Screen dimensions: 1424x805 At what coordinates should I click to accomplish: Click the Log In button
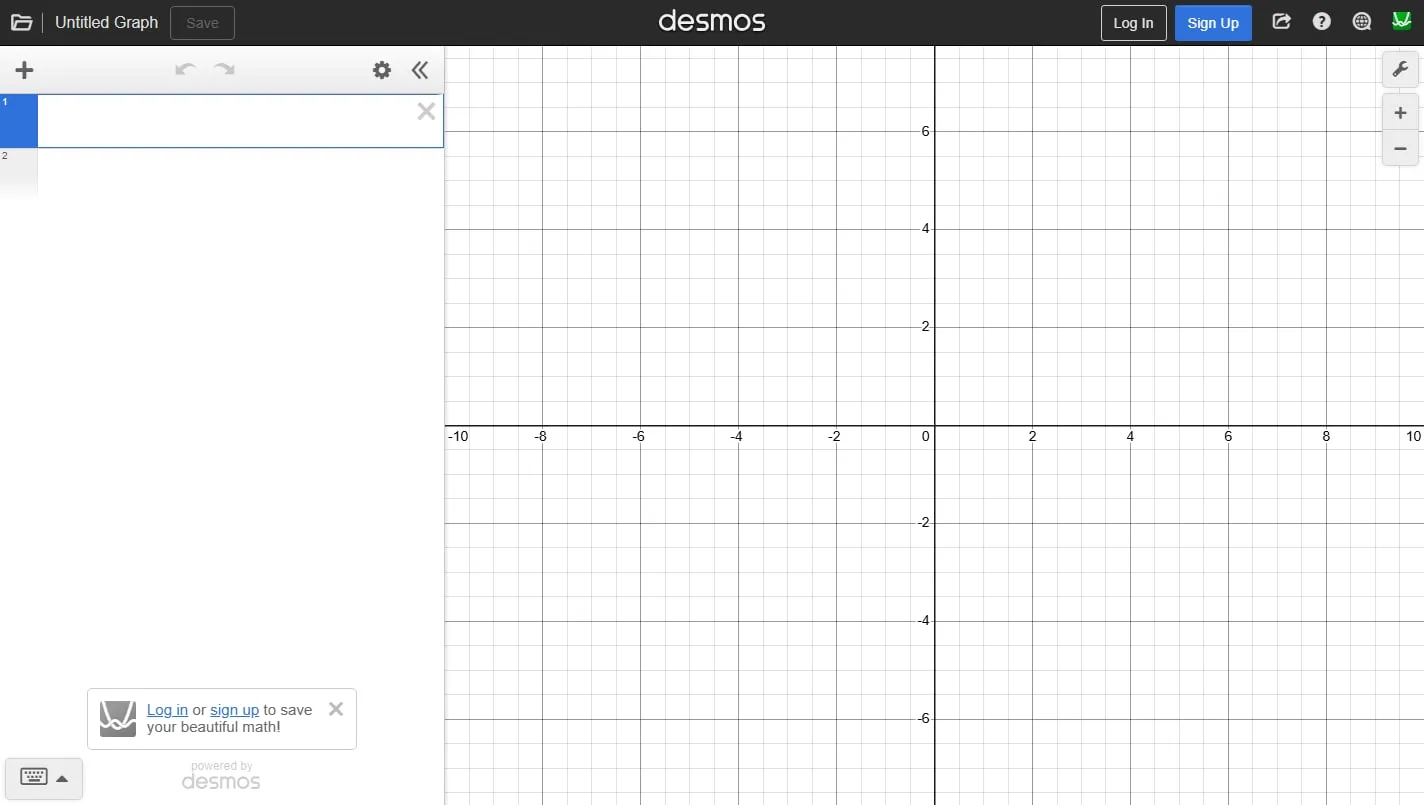coord(1133,23)
